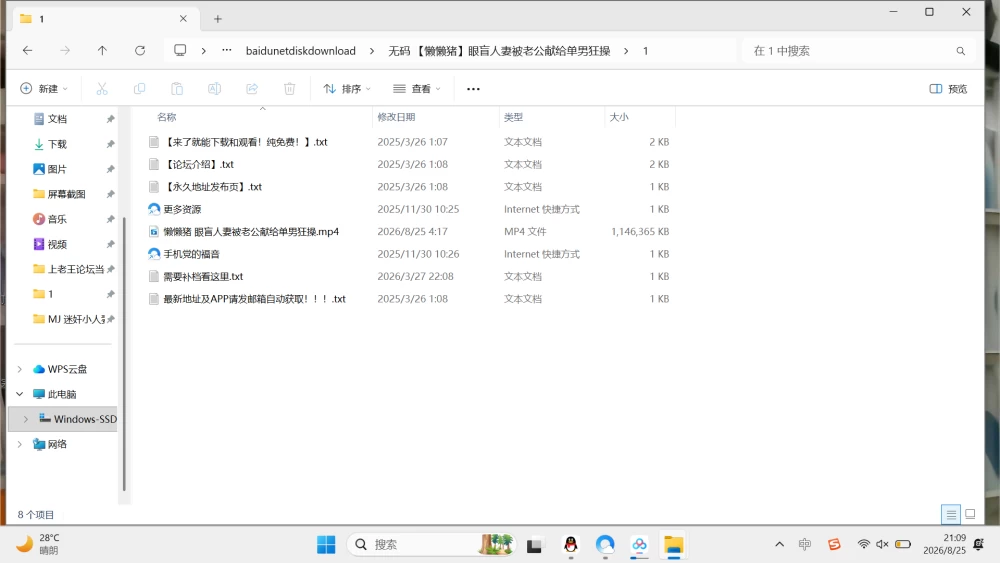
Task: Open the 查看 (View) dropdown
Action: coord(416,89)
